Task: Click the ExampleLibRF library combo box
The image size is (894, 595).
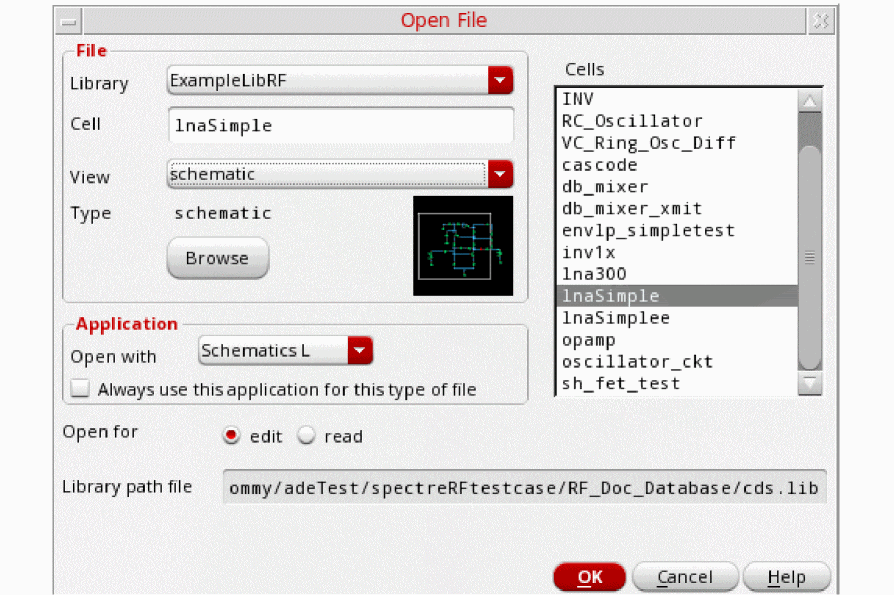Action: [x=340, y=80]
